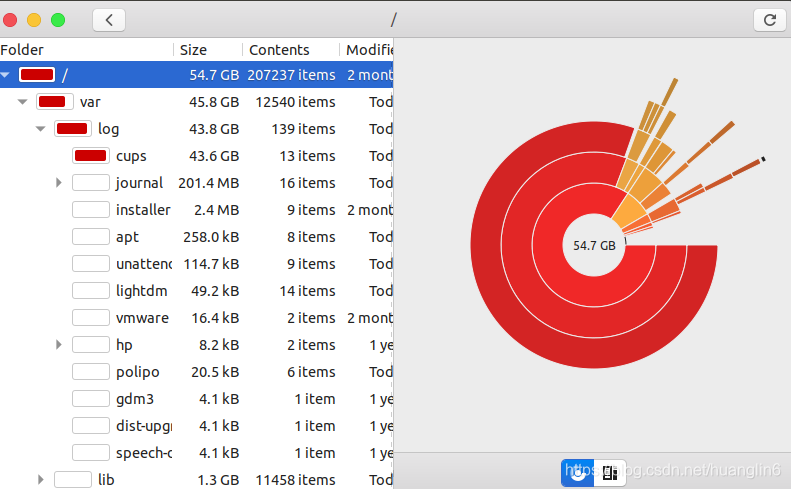
Task: Click the 54.7 GB center of the ring chart
Action: click(594, 245)
